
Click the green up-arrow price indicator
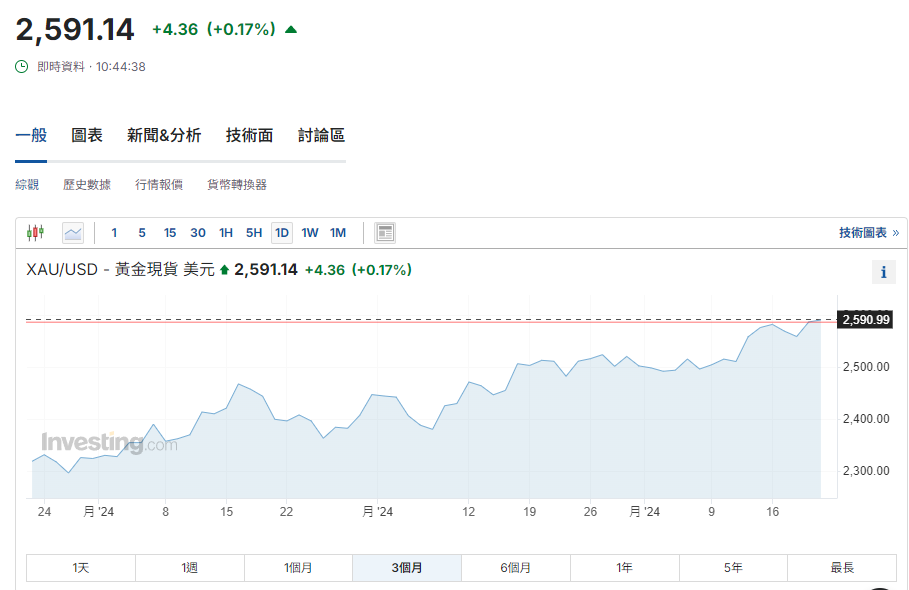291,30
